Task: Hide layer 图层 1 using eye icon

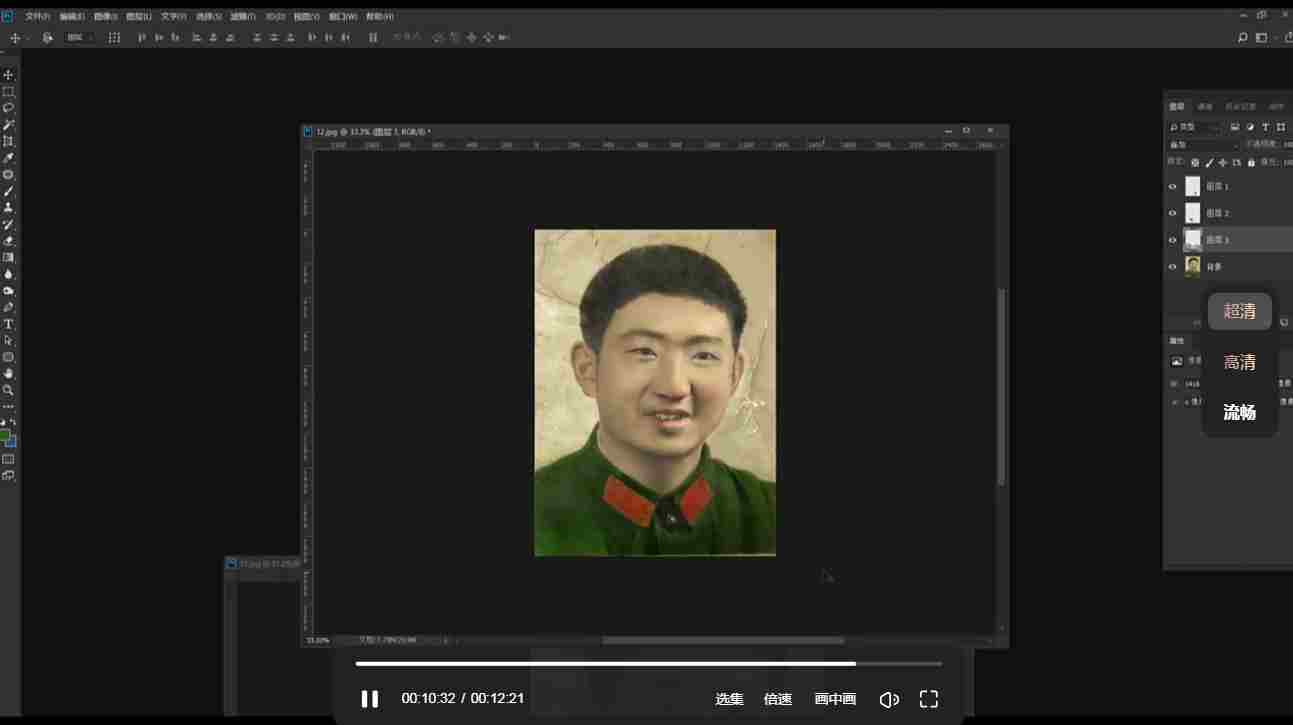Action: 1173,186
